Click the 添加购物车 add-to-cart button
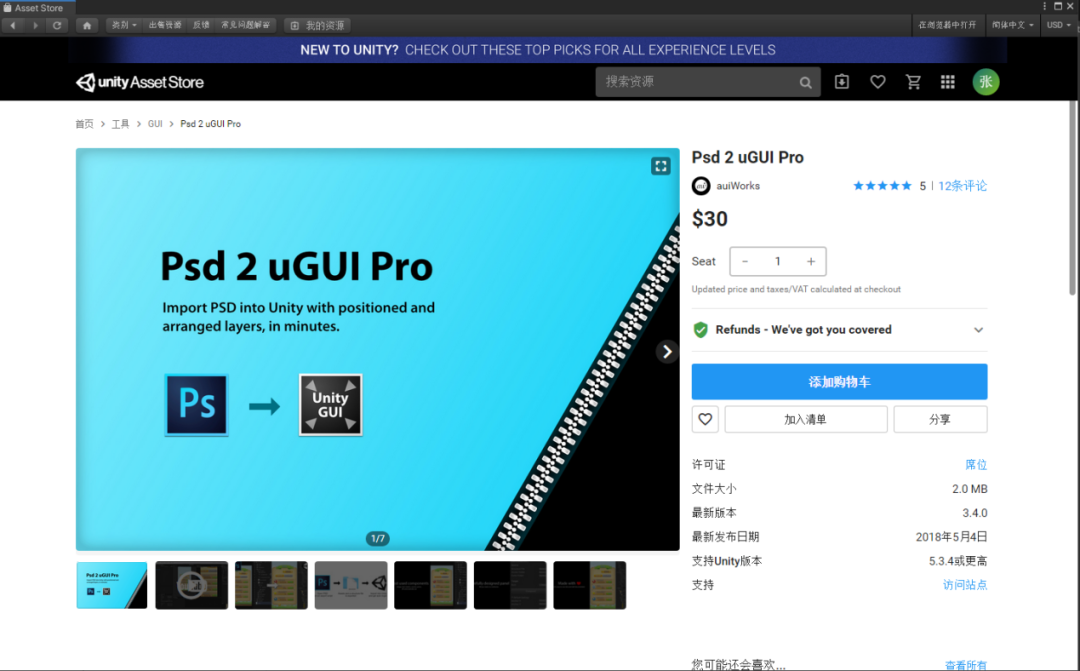 [x=839, y=382]
